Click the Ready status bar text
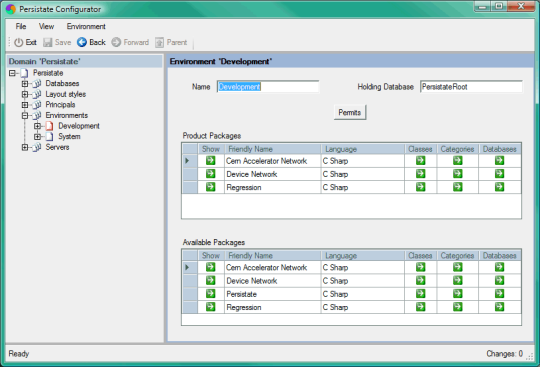The width and height of the screenshot is (540, 367). click(x=19, y=354)
